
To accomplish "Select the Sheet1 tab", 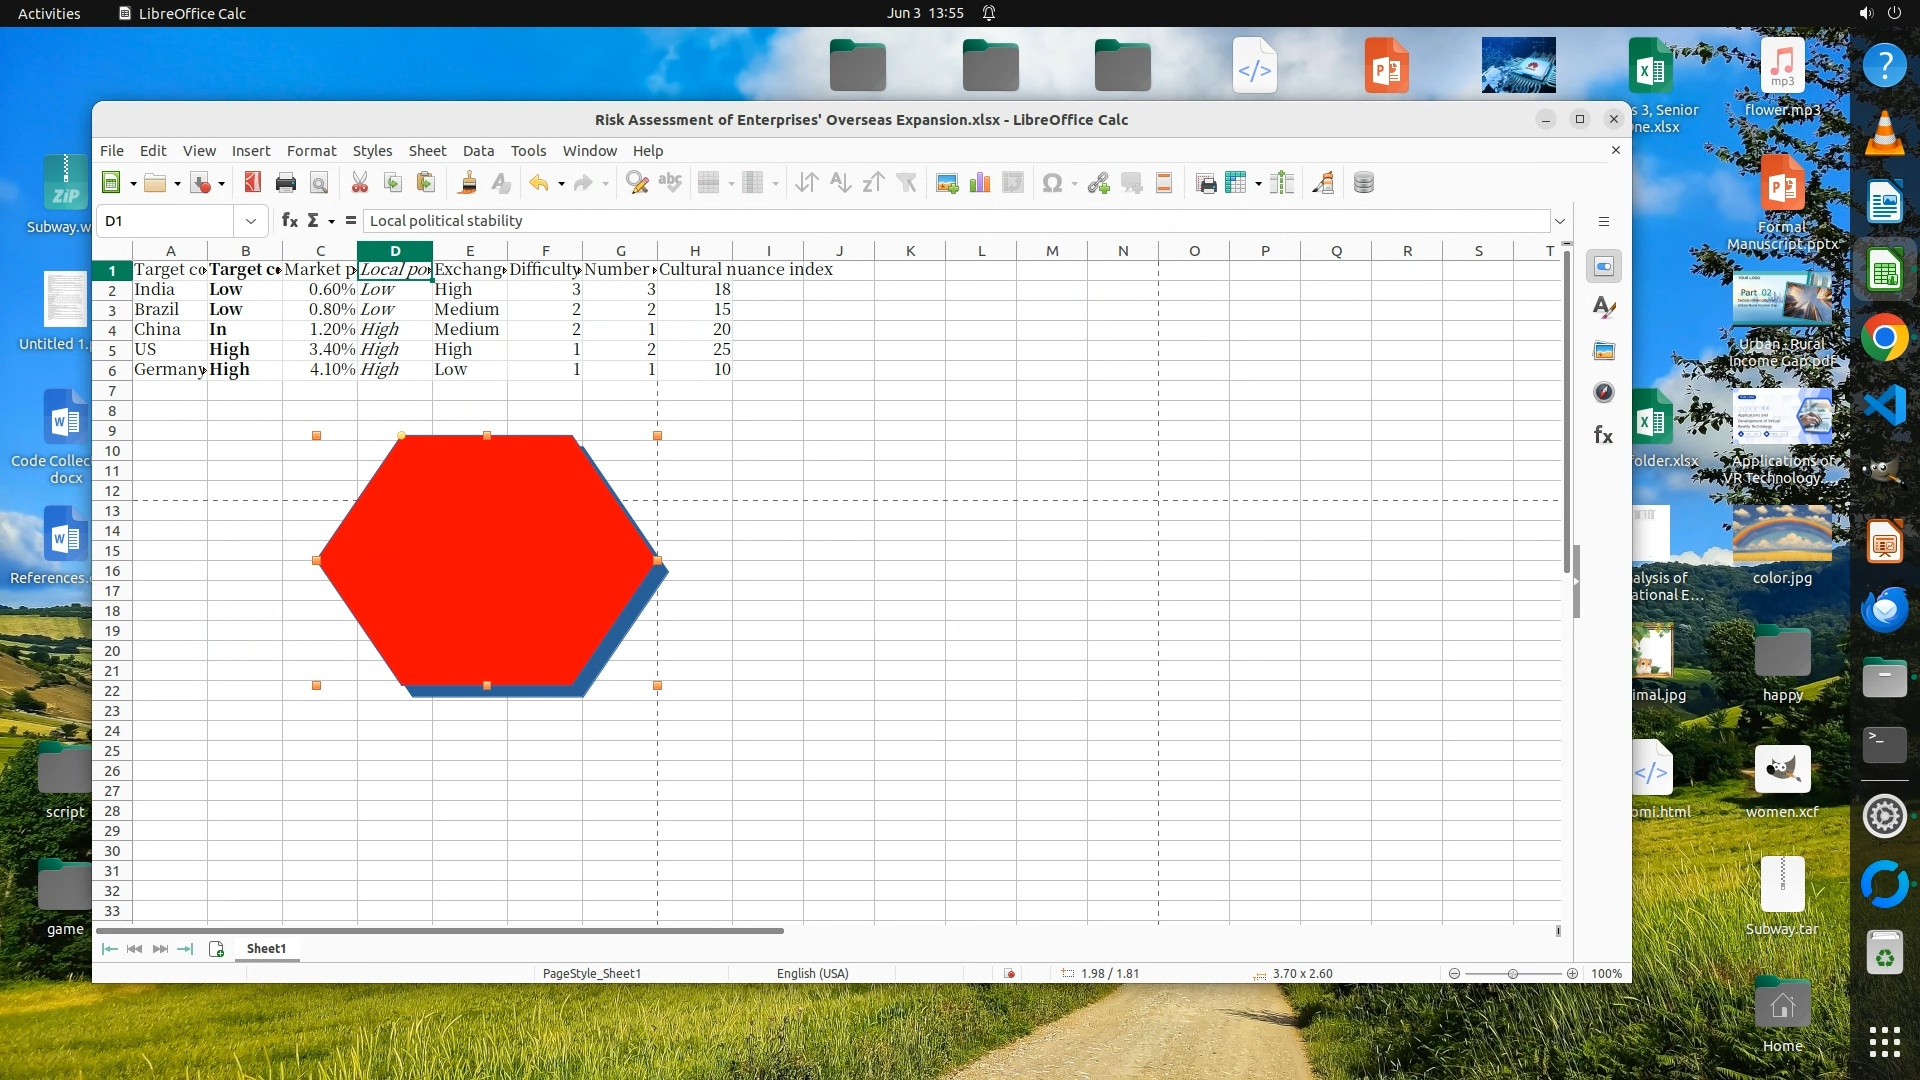I will coord(266,948).
